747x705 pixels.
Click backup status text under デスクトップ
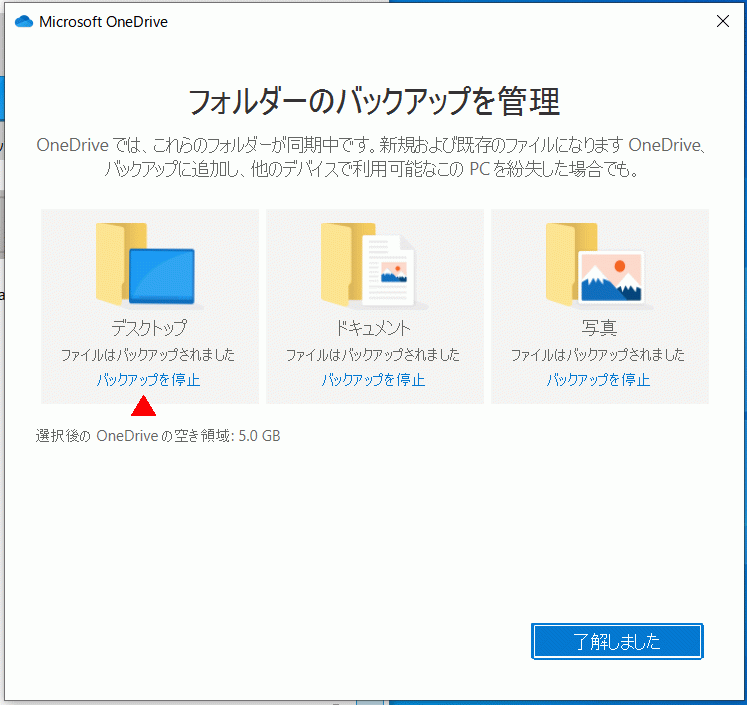click(x=148, y=354)
